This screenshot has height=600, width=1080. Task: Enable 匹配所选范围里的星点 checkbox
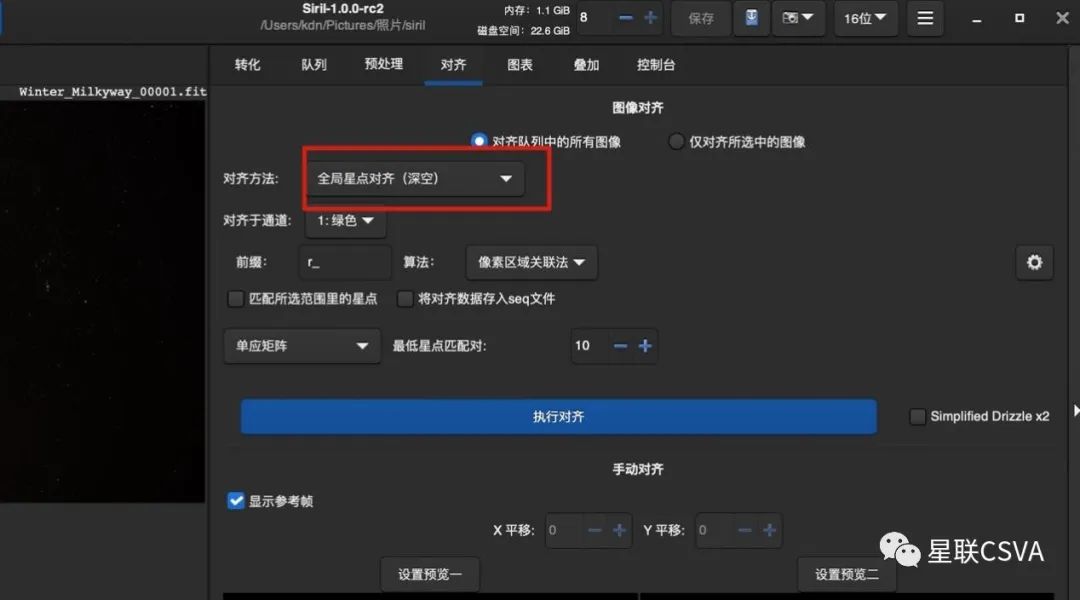[236, 298]
